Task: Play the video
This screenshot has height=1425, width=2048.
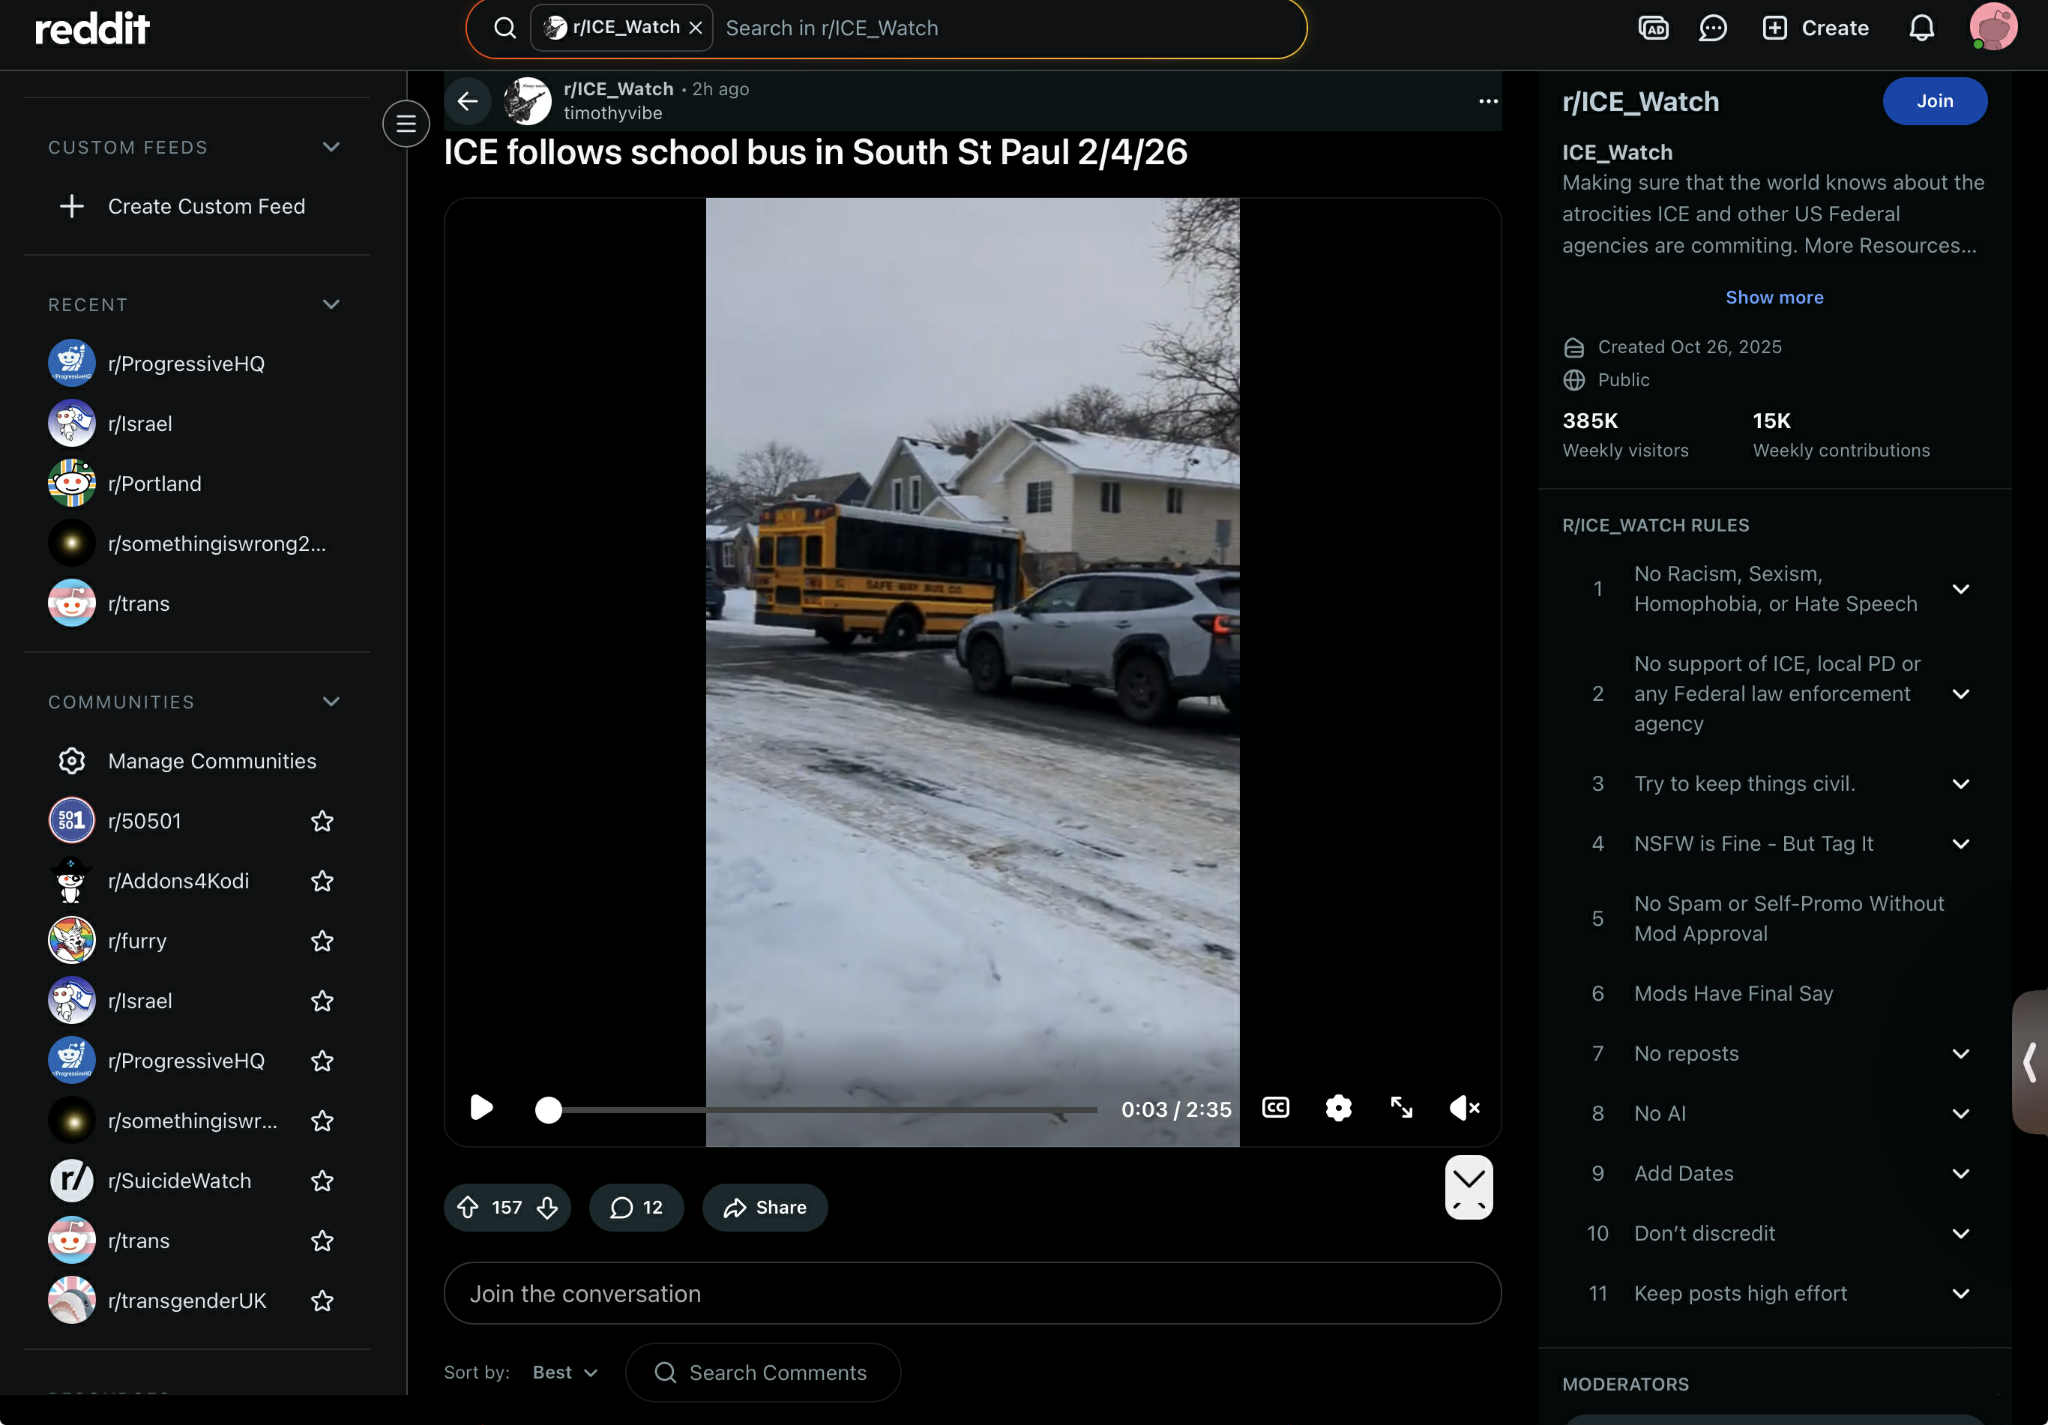Action: pyautogui.click(x=481, y=1108)
